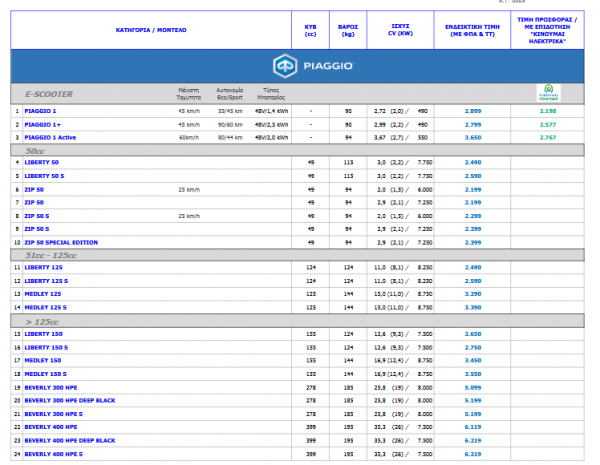The height and width of the screenshot is (465, 600).
Task: Click the 3.450 price for MEDLEY 150
Action: click(x=473, y=361)
